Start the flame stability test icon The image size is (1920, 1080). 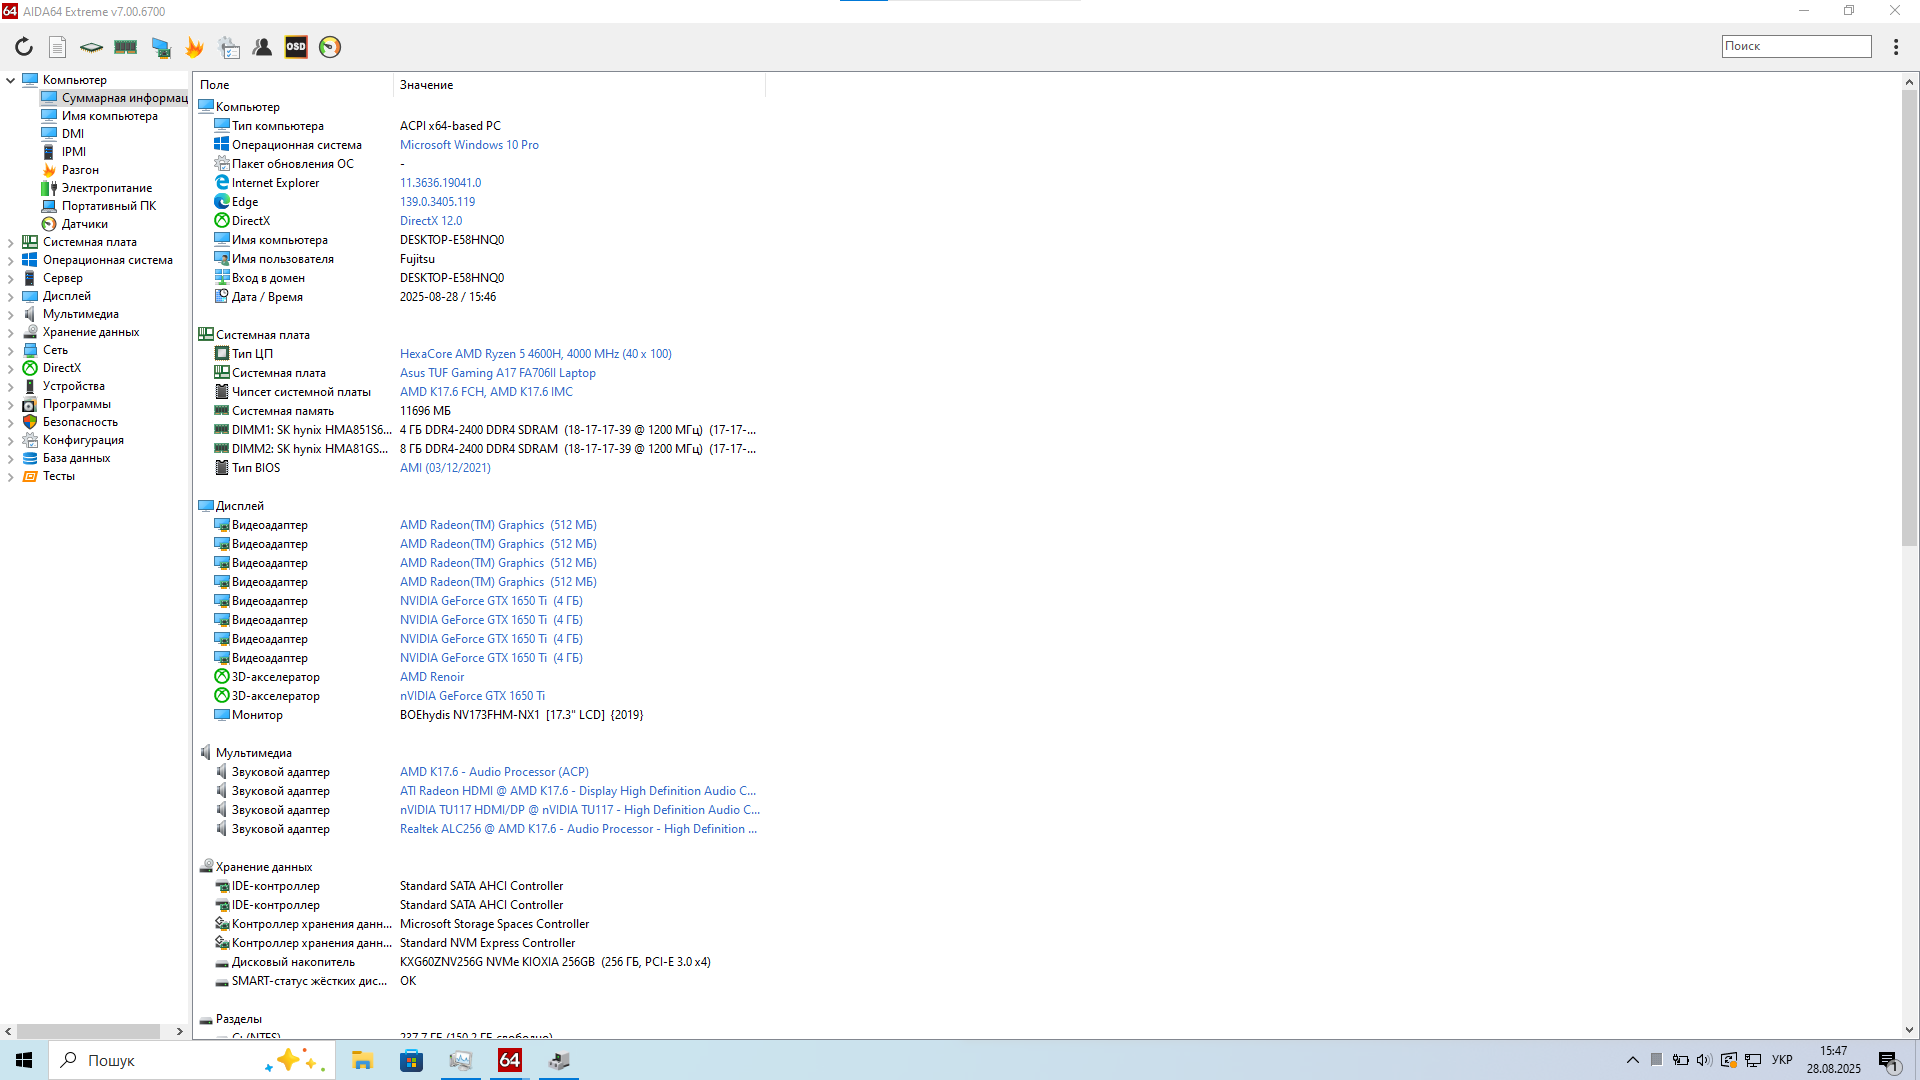(195, 47)
